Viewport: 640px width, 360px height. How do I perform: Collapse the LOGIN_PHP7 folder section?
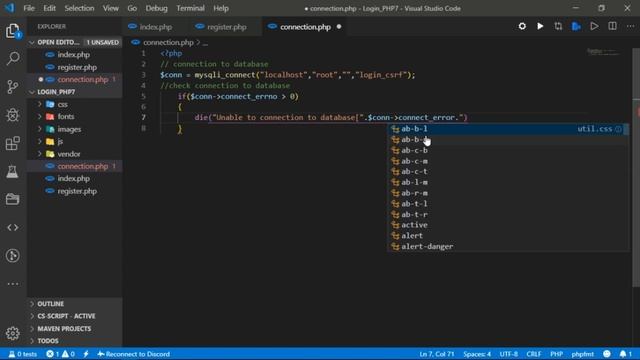(x=32, y=92)
